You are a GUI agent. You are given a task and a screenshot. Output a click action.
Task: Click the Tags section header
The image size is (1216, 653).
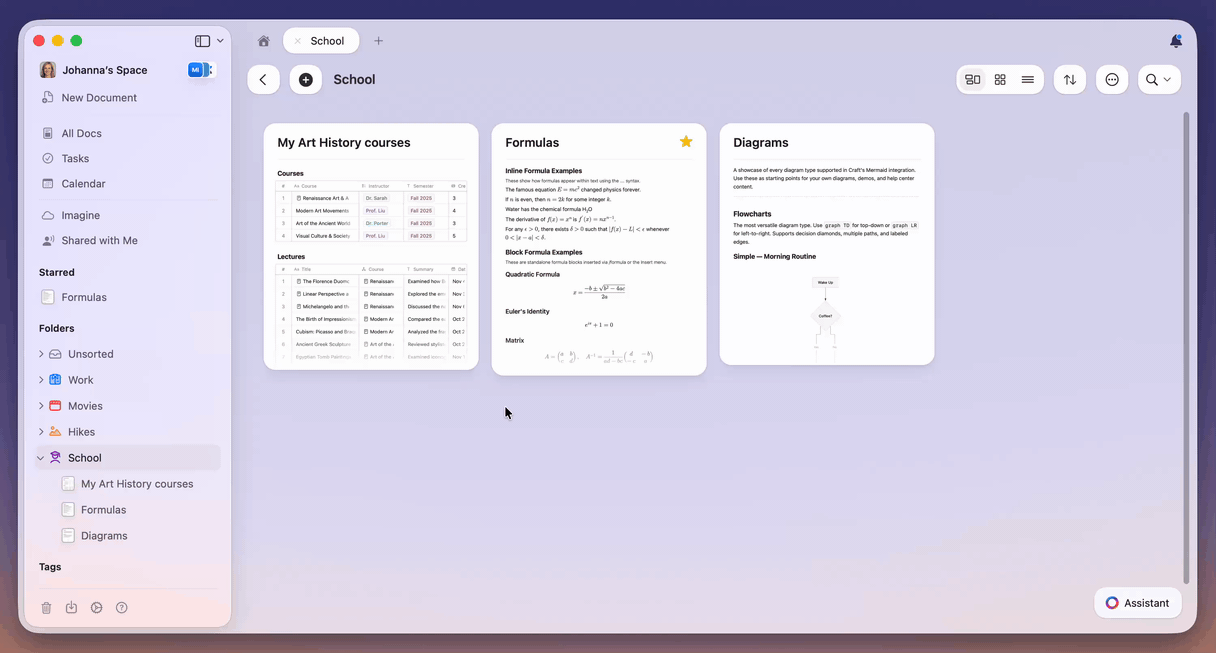click(x=50, y=567)
